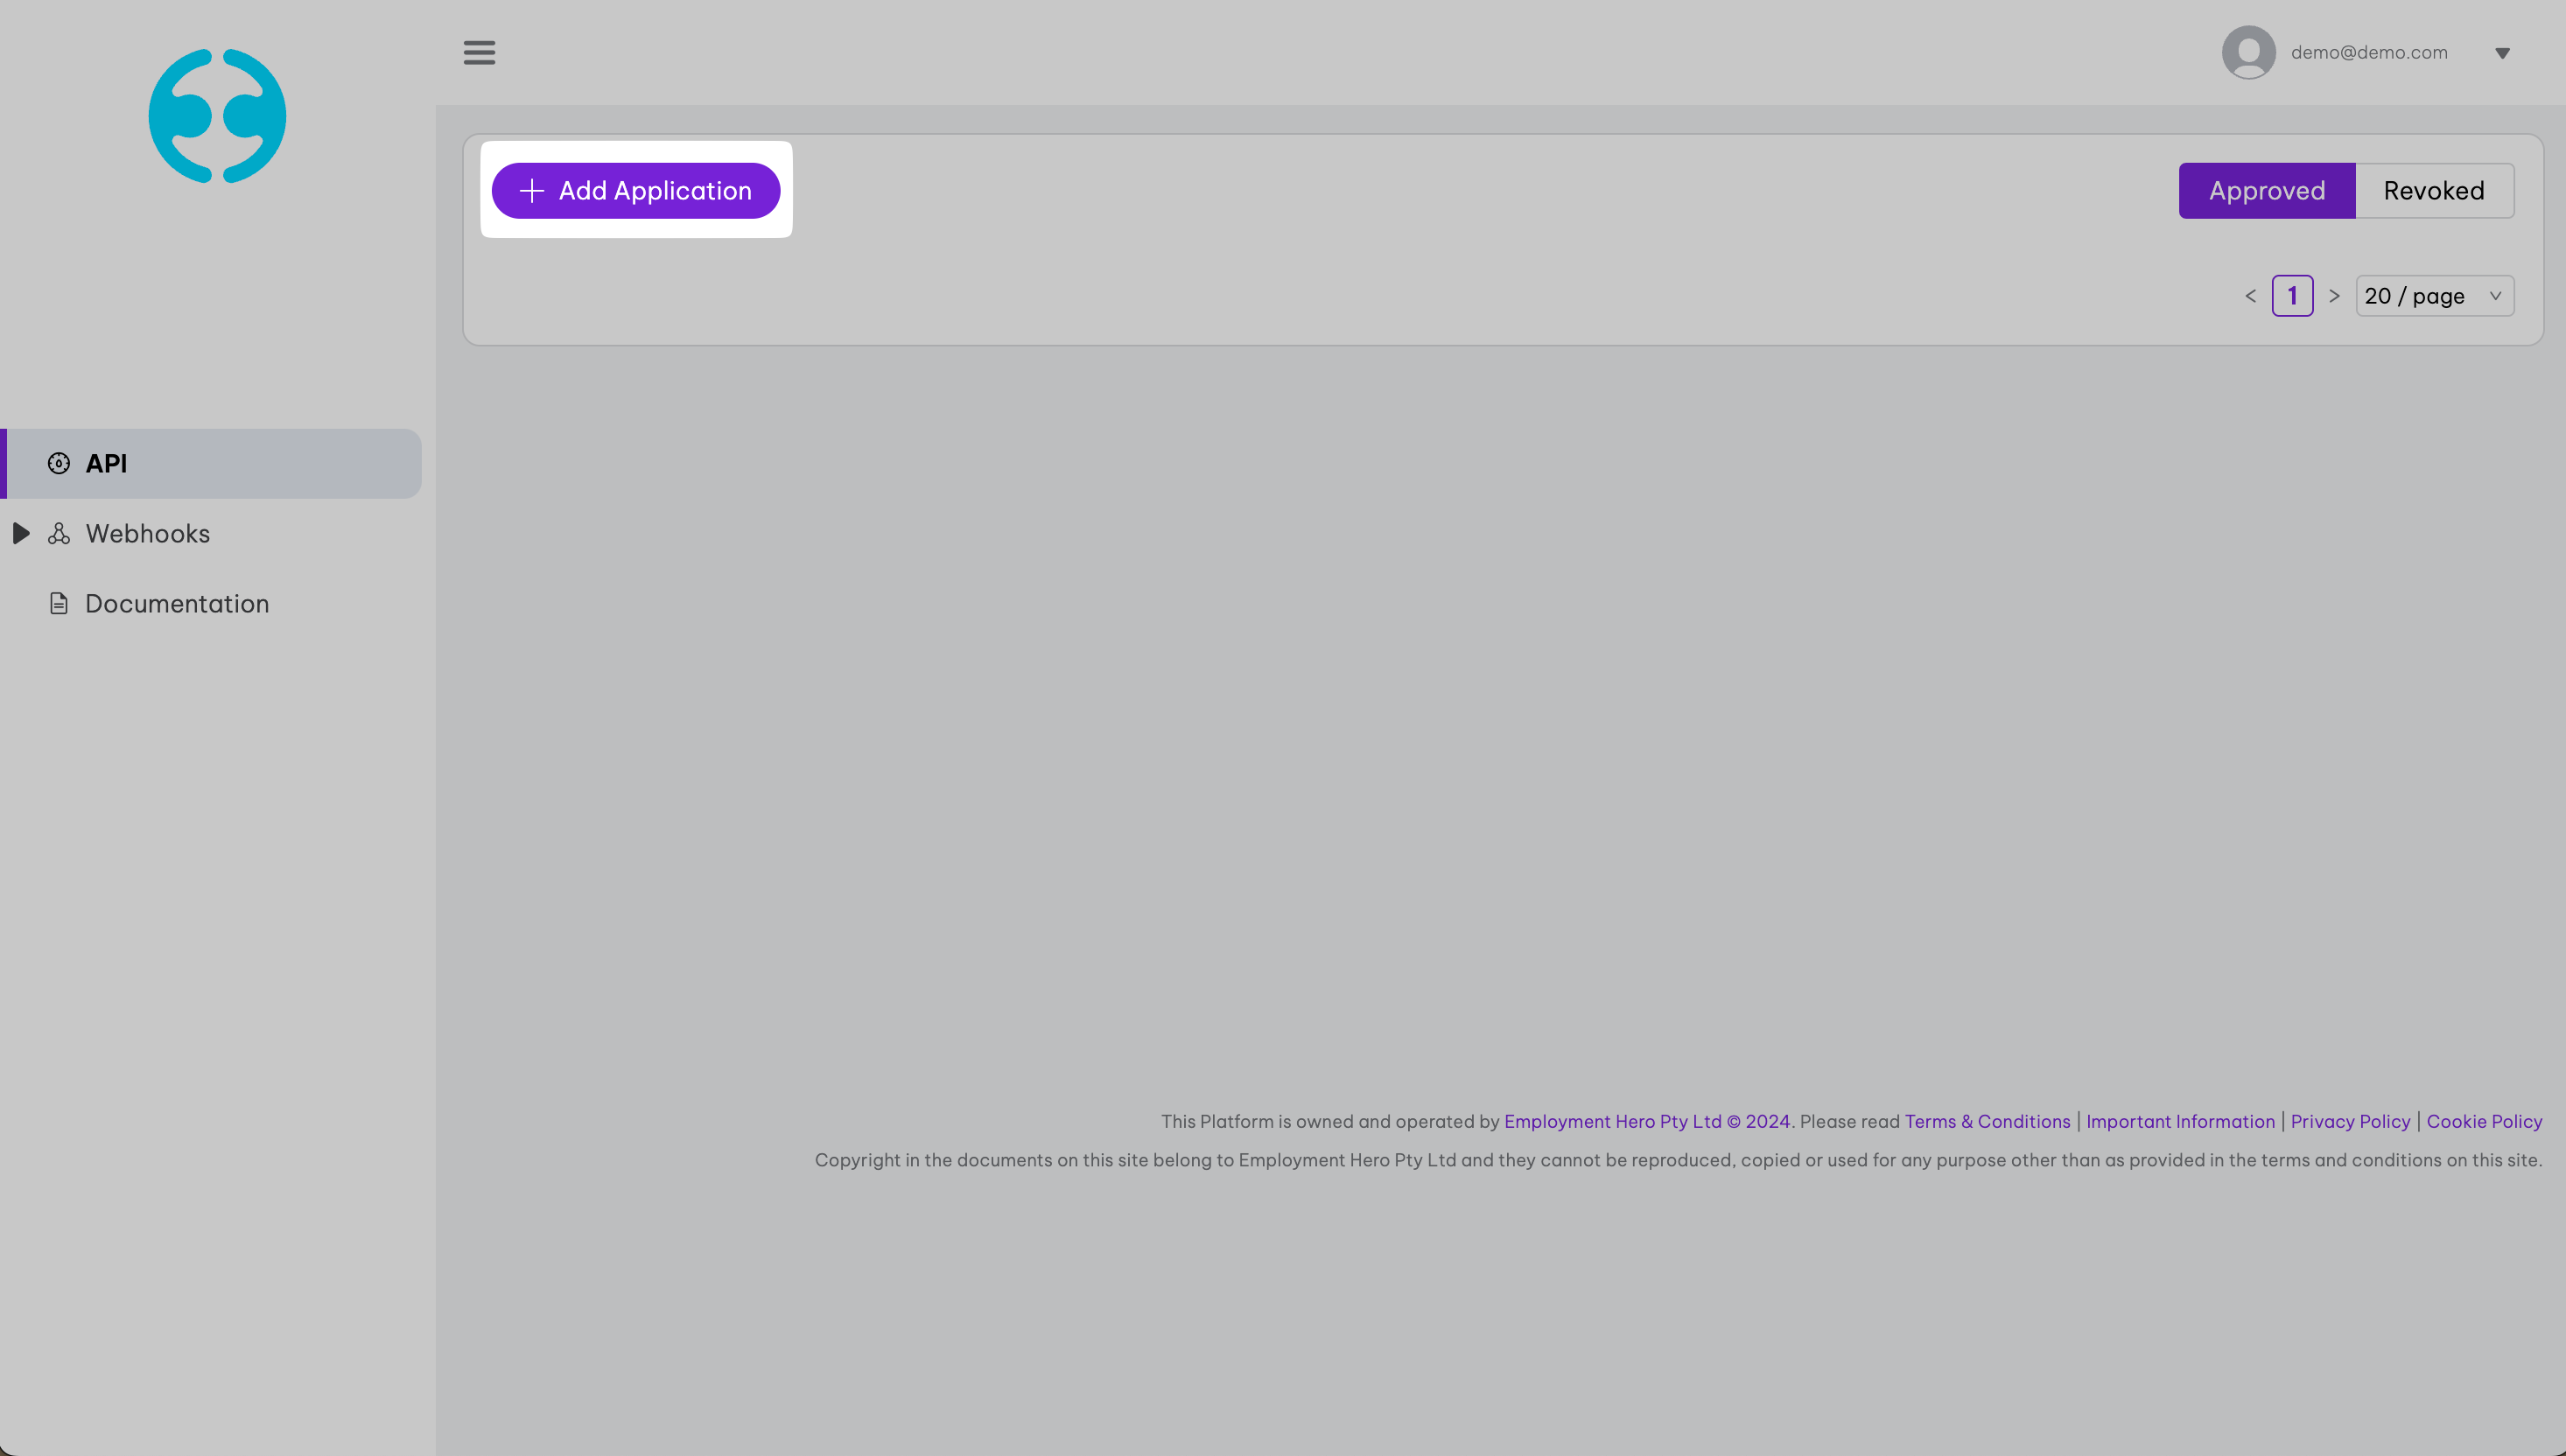Viewport: 2566px width, 1456px height.
Task: Open Terms & Conditions link
Action: pyautogui.click(x=1987, y=1121)
